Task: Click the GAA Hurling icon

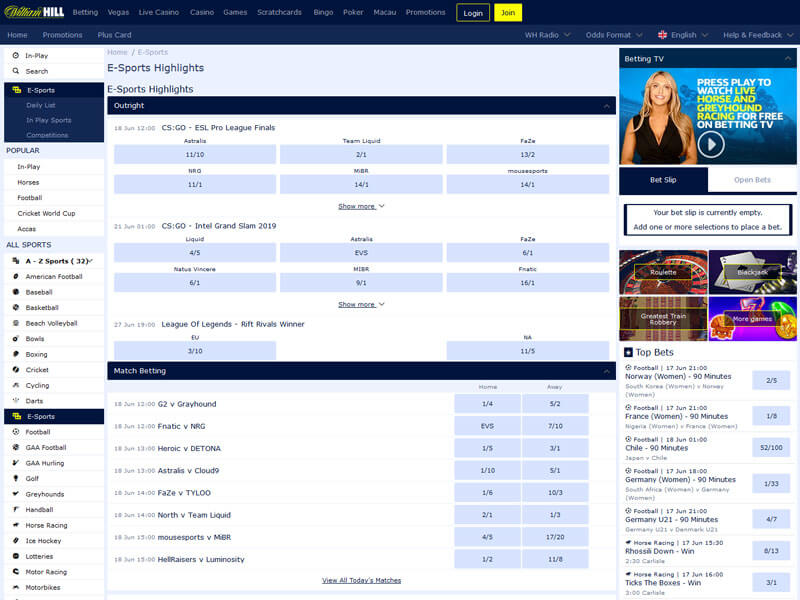Action: point(16,463)
